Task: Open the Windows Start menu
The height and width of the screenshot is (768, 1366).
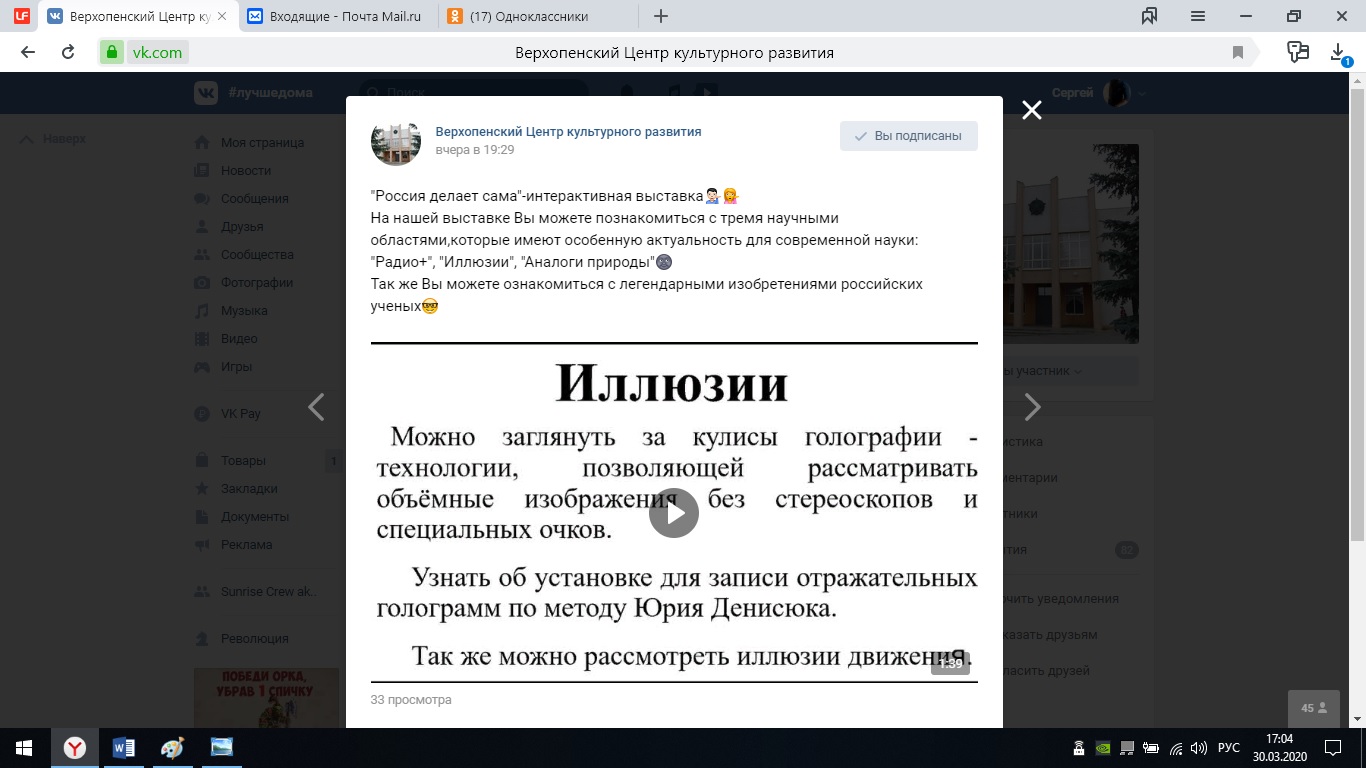Action: pyautogui.click(x=24, y=748)
